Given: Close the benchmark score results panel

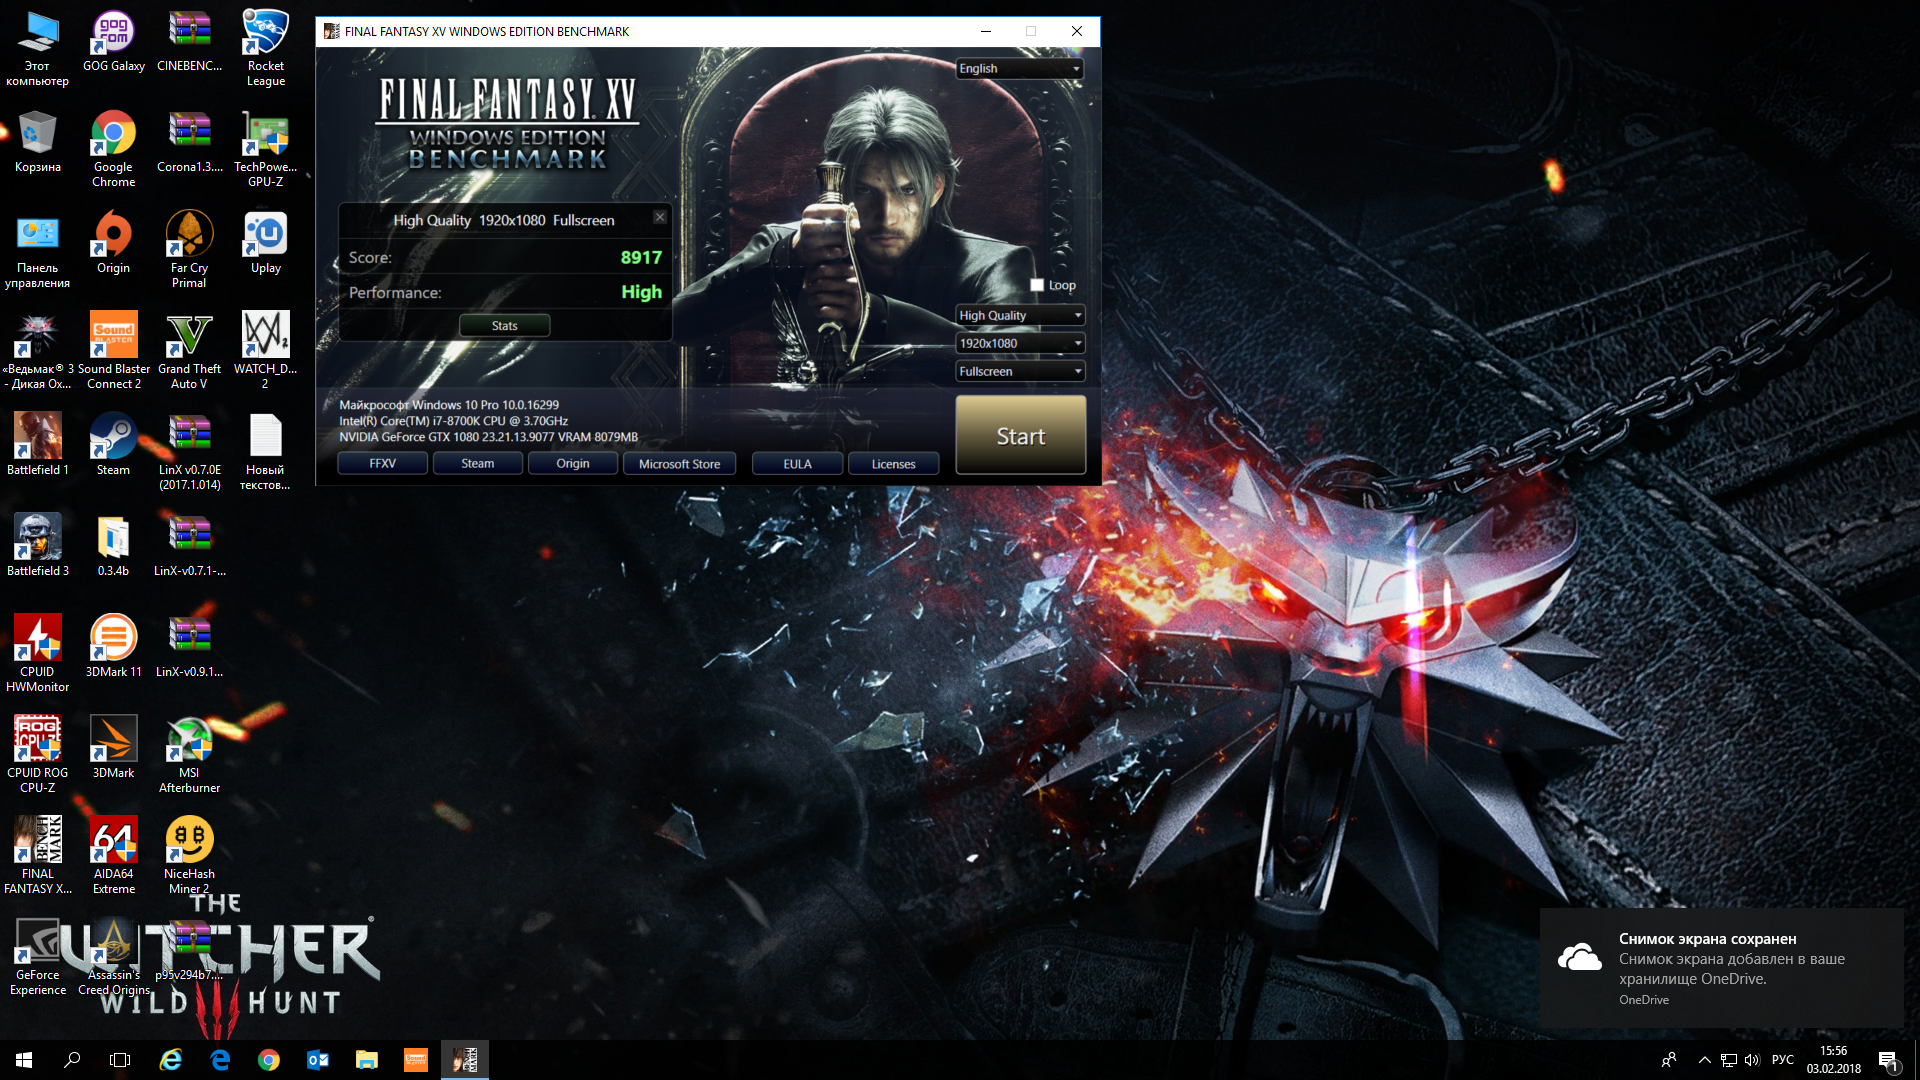Looking at the screenshot, I should (659, 217).
